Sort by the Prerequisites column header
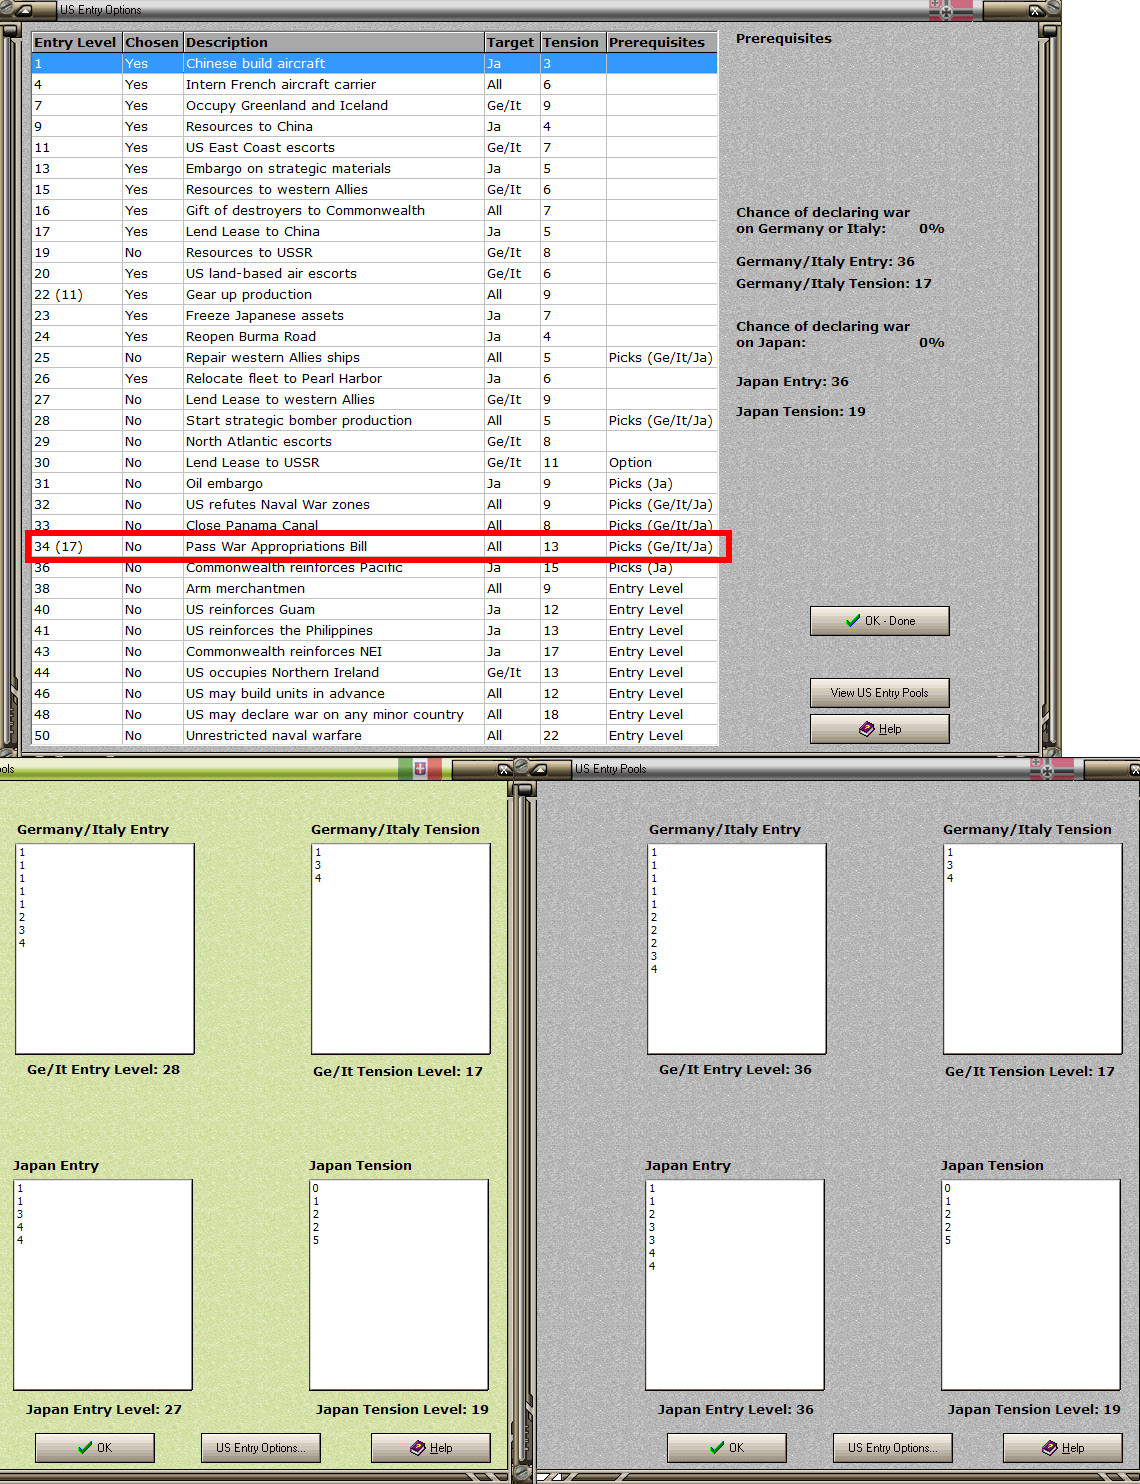 662,42
